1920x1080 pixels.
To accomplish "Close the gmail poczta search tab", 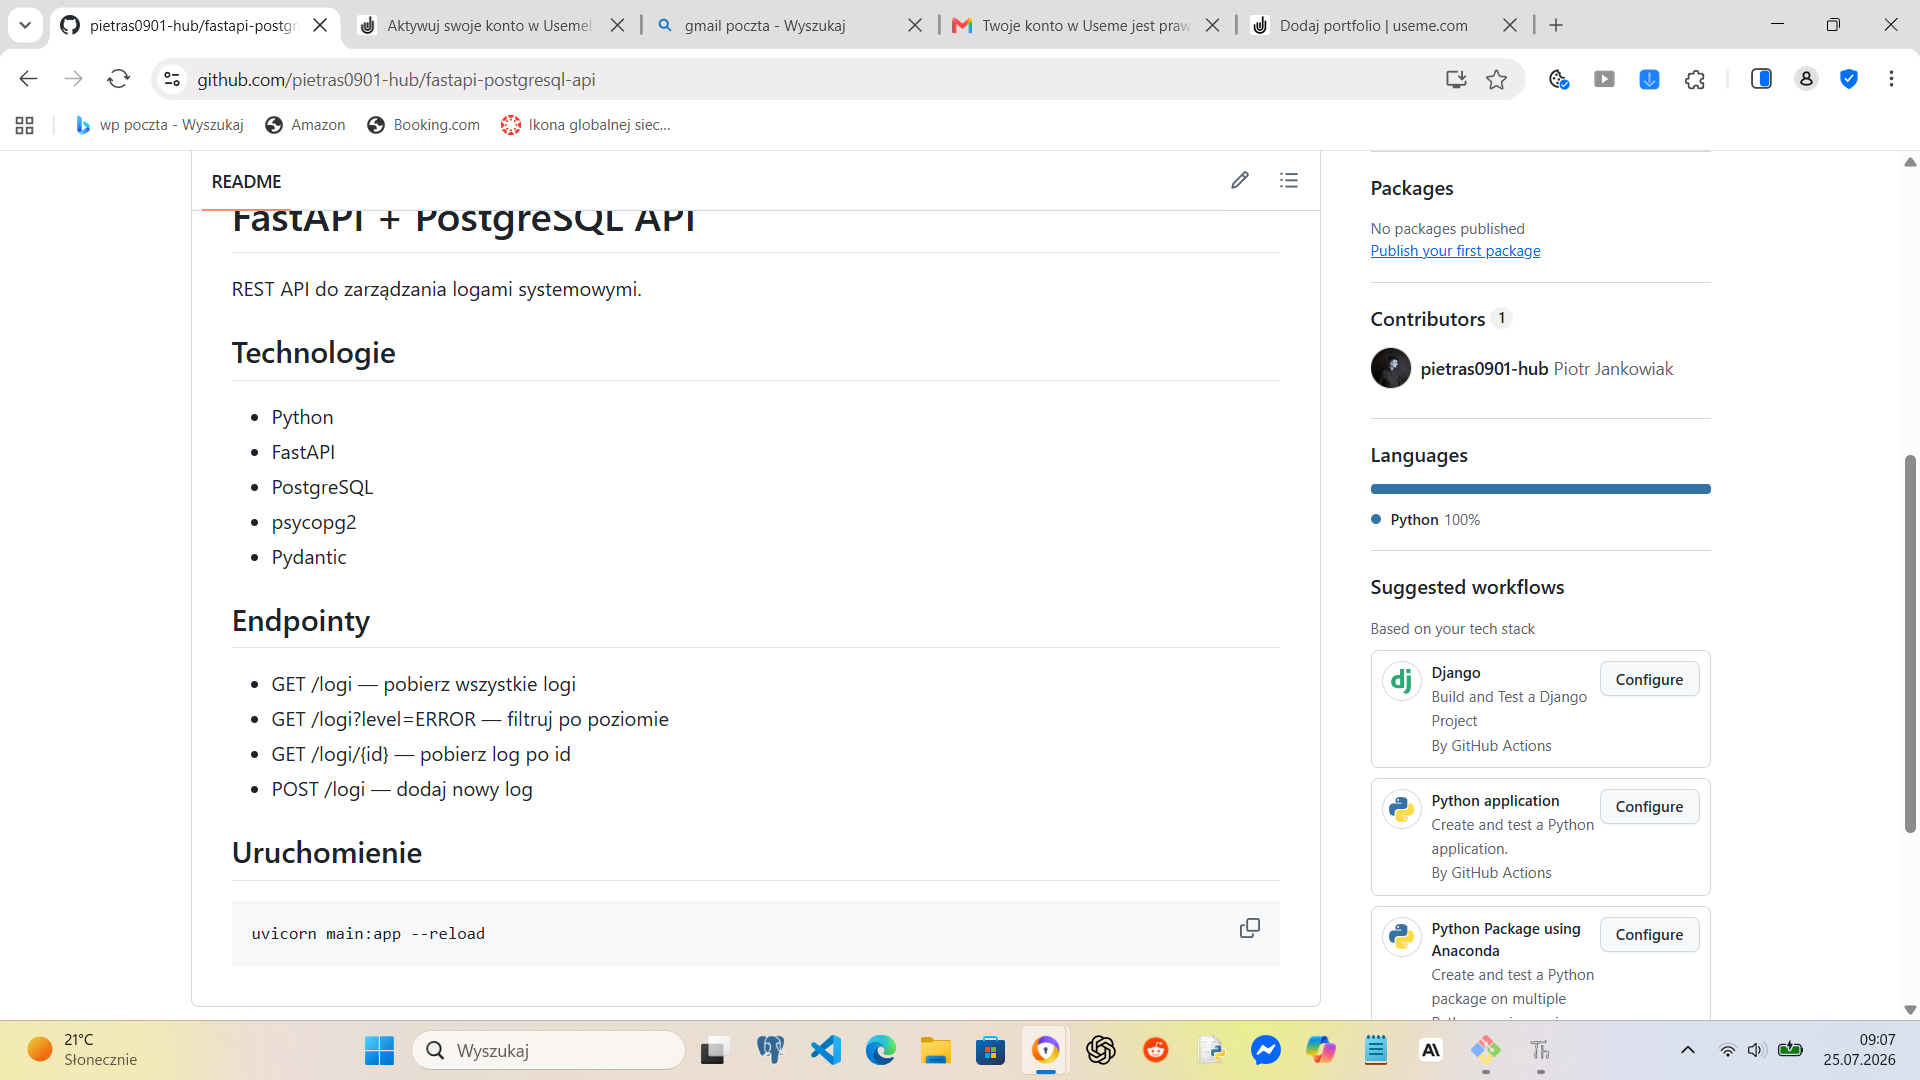I will pyautogui.click(x=915, y=25).
